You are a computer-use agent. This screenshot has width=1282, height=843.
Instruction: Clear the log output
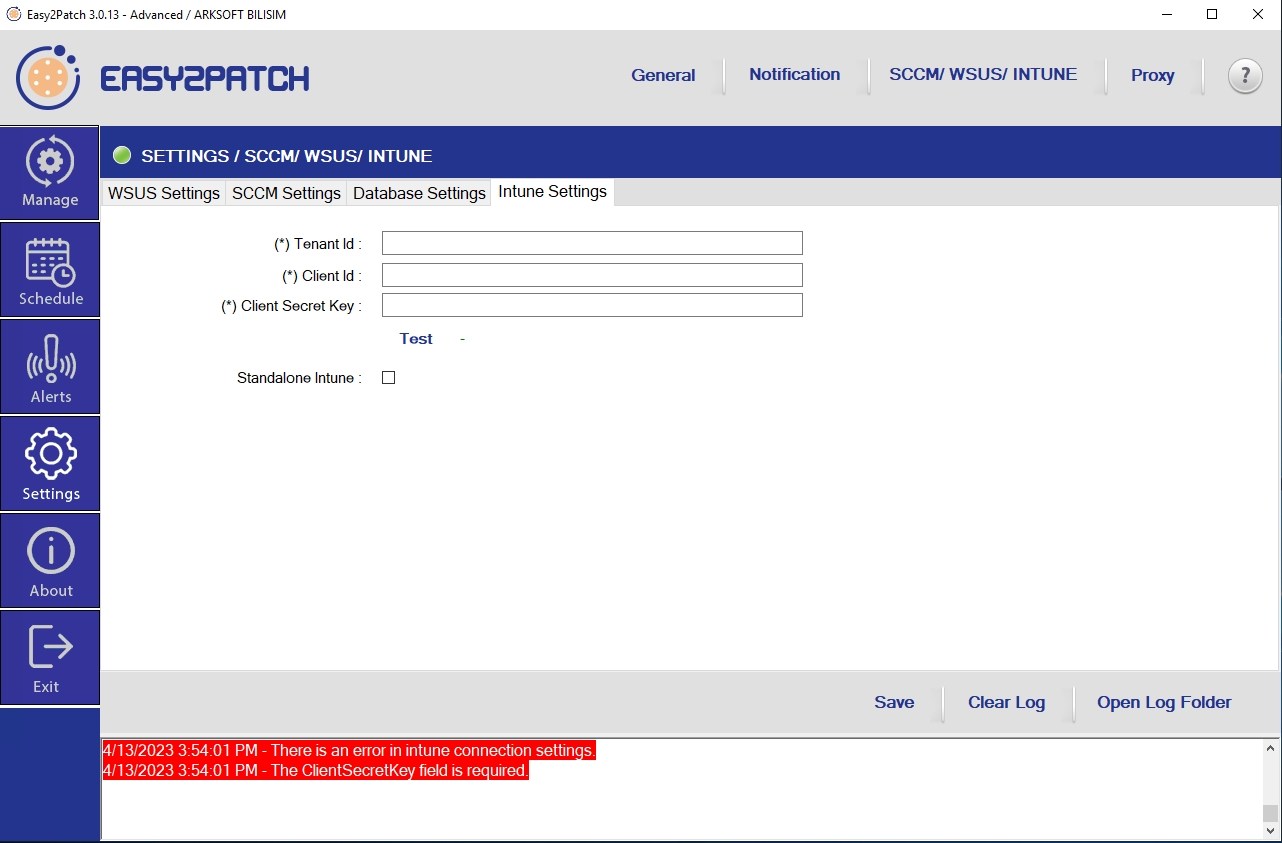[x=1006, y=702]
